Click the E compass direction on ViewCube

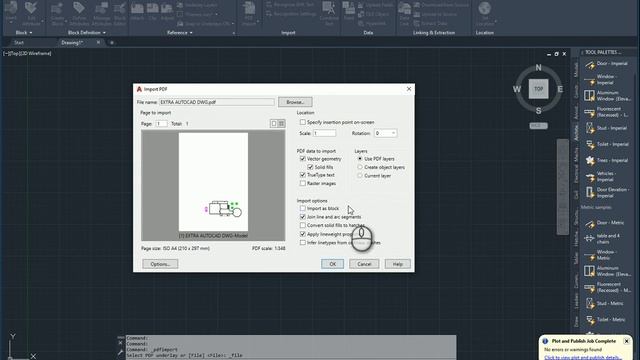pyautogui.click(x=560, y=89)
